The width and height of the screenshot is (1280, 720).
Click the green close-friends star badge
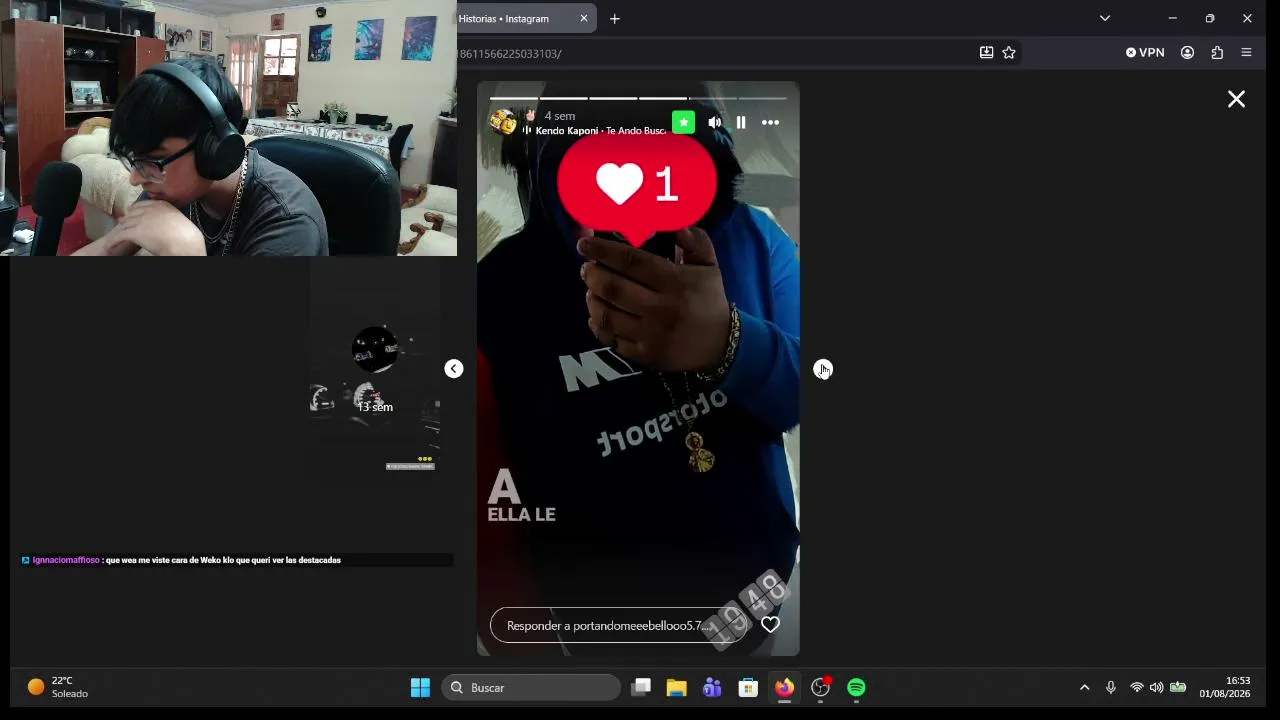click(x=683, y=122)
